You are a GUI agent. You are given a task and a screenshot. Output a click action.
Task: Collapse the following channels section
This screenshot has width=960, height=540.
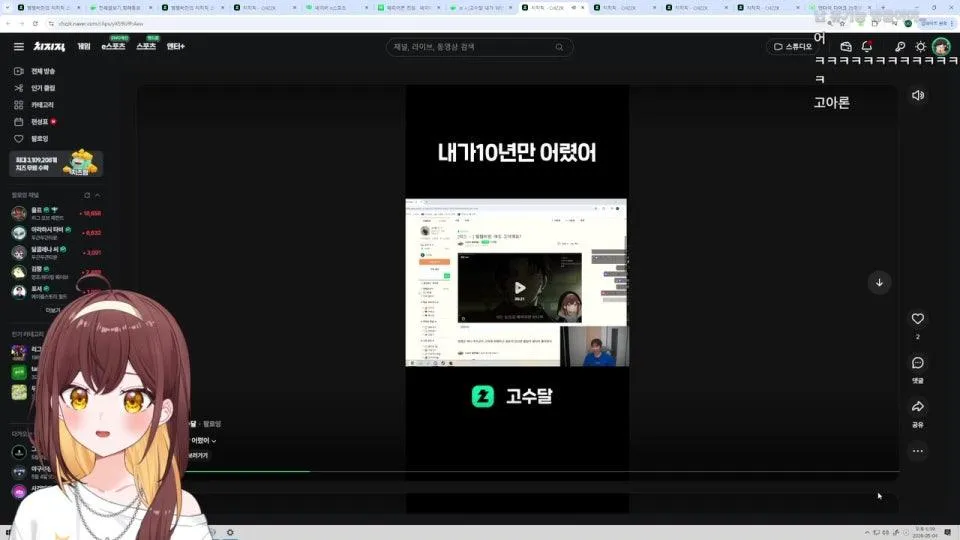(x=97, y=195)
